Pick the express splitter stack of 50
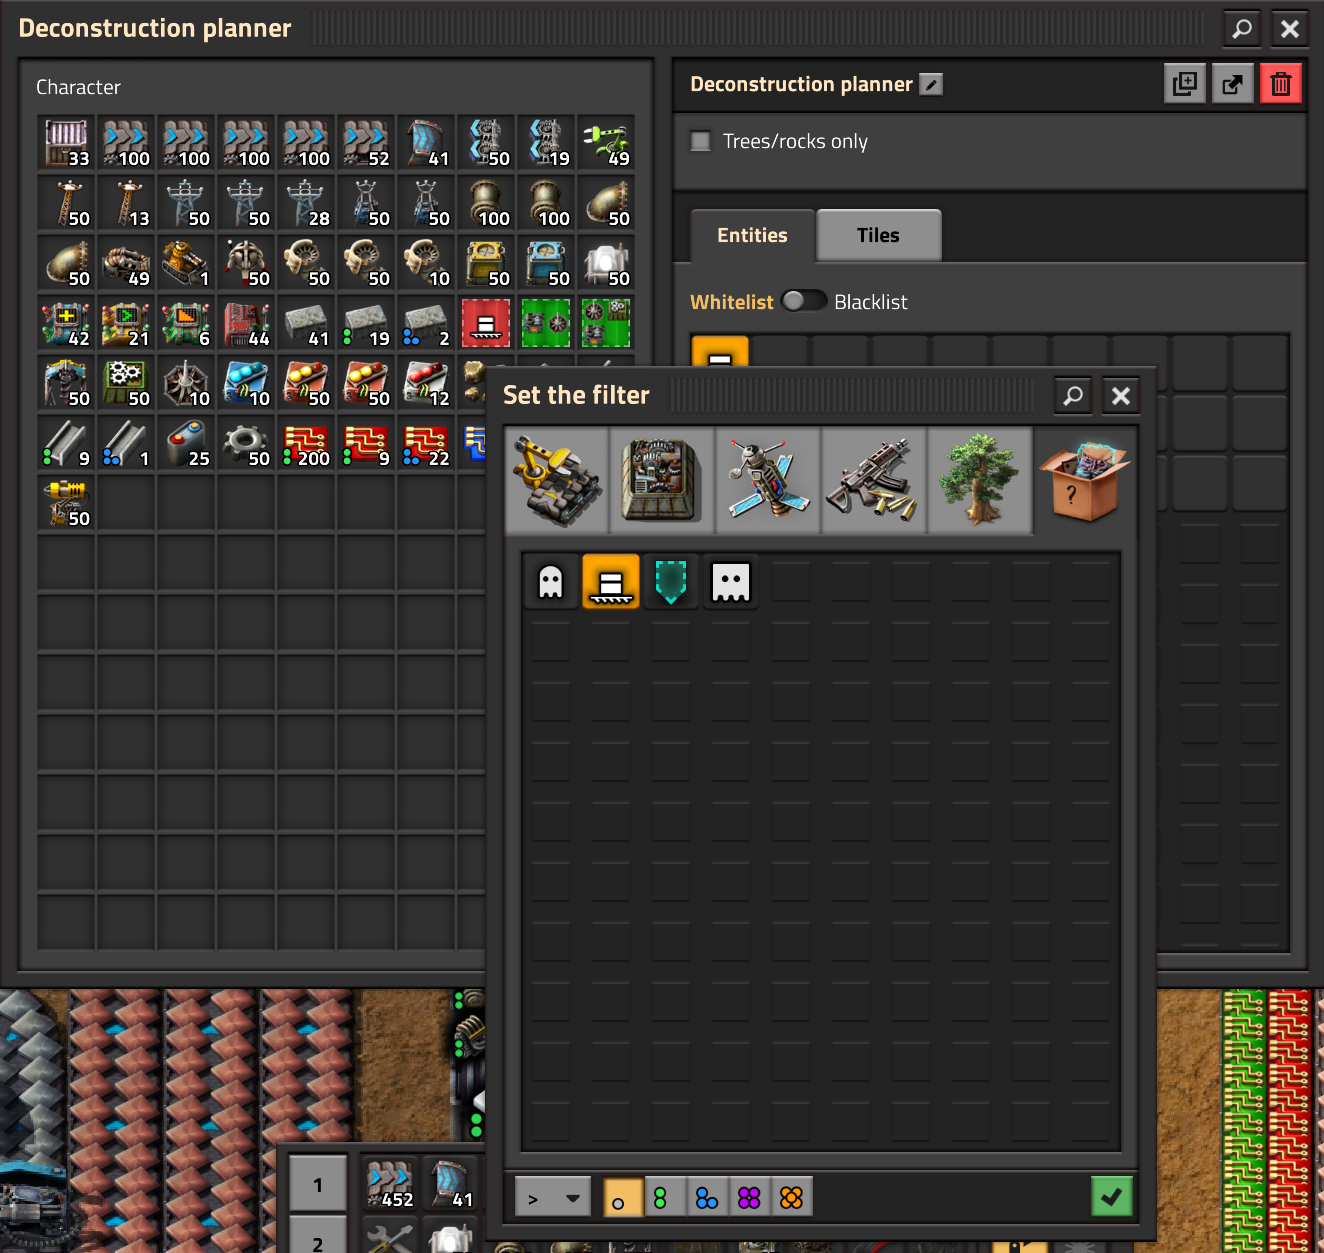This screenshot has width=1324, height=1253. 487,143
